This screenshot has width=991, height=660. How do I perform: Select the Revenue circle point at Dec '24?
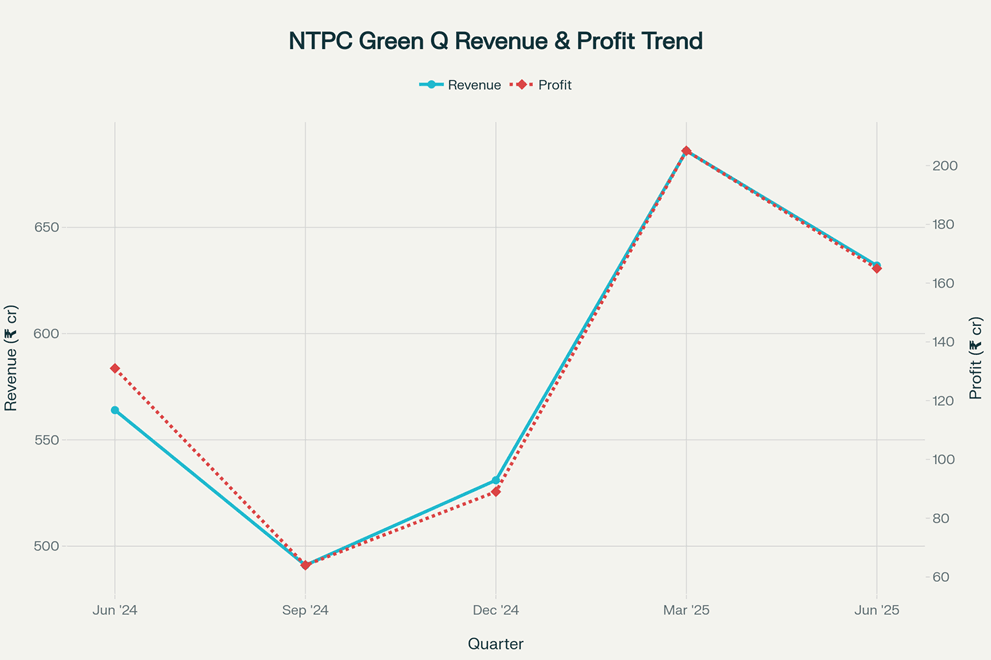pos(496,480)
